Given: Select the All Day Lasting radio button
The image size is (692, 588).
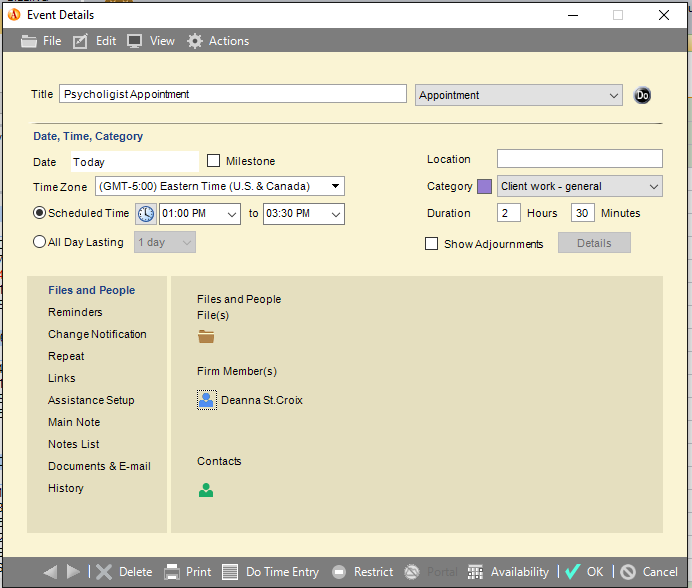Looking at the screenshot, I should 39,242.
